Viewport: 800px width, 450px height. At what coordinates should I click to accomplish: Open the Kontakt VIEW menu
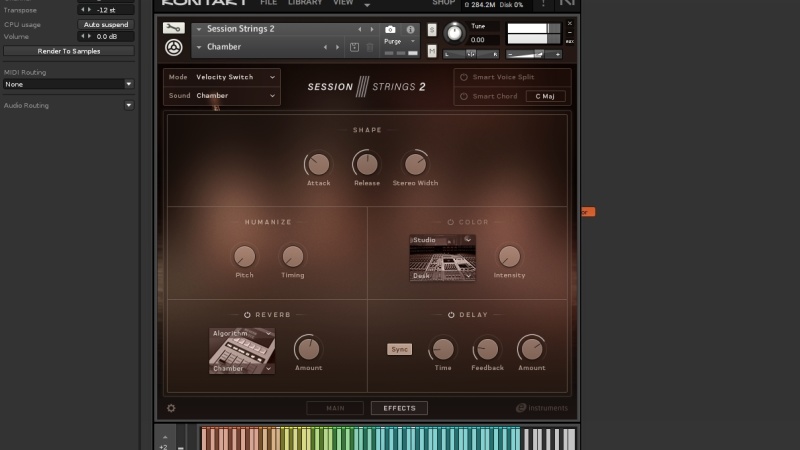343,3
